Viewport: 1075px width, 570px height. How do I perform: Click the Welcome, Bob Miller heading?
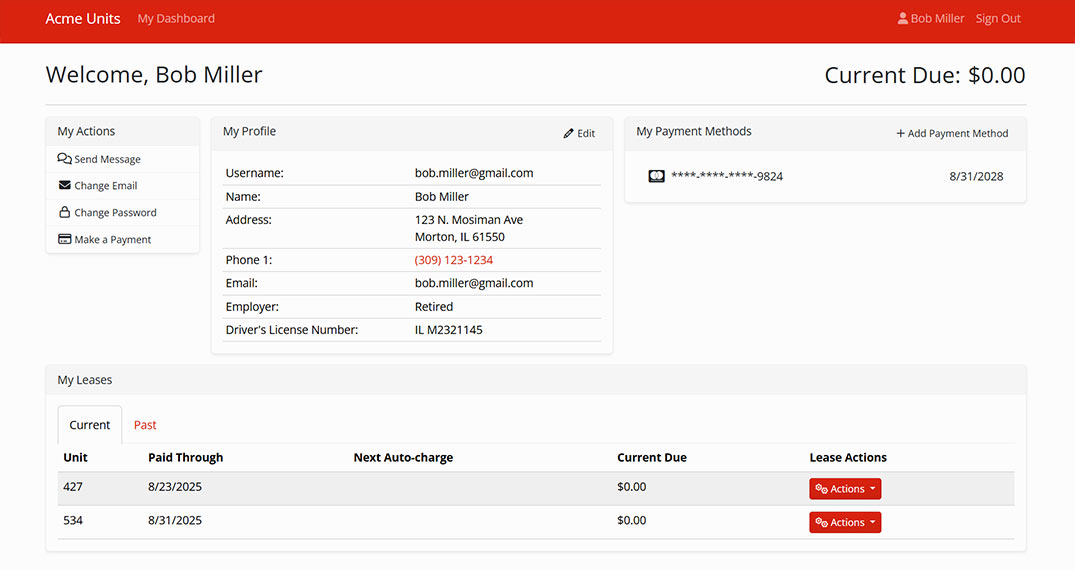pyautogui.click(x=154, y=74)
